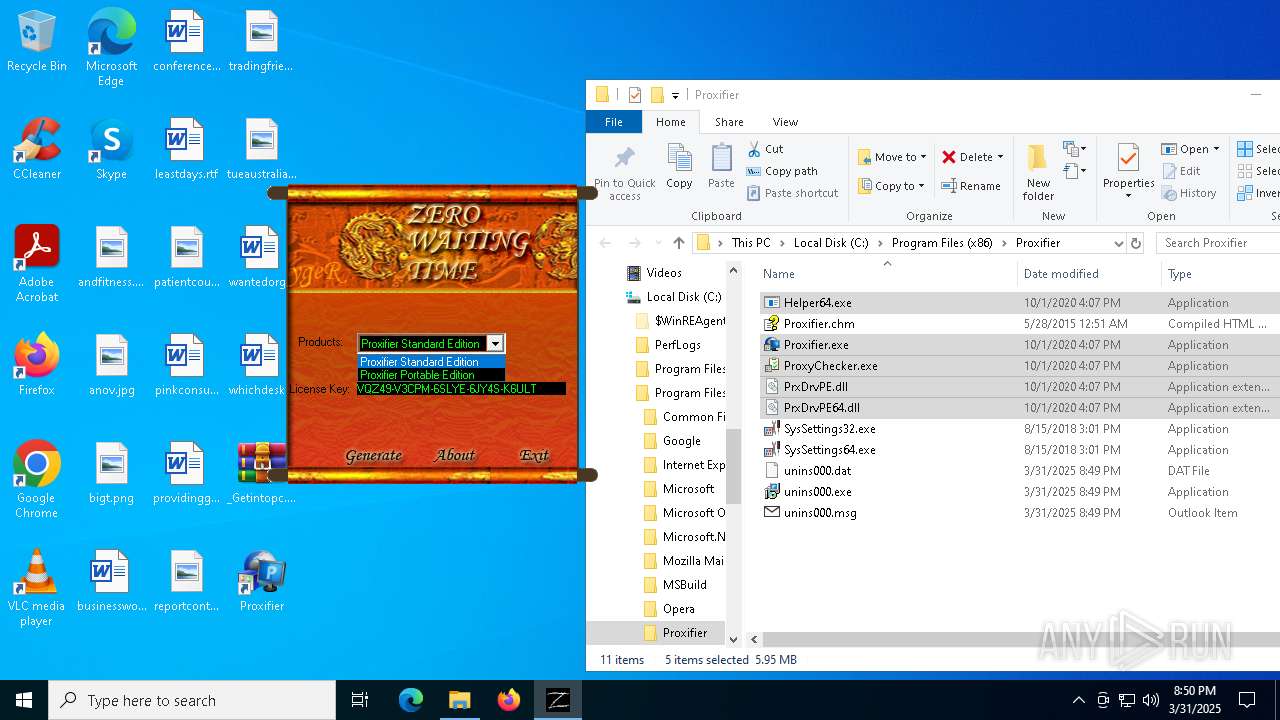Open Products combo box arrow in keygen
The image size is (1280, 720).
click(x=495, y=343)
